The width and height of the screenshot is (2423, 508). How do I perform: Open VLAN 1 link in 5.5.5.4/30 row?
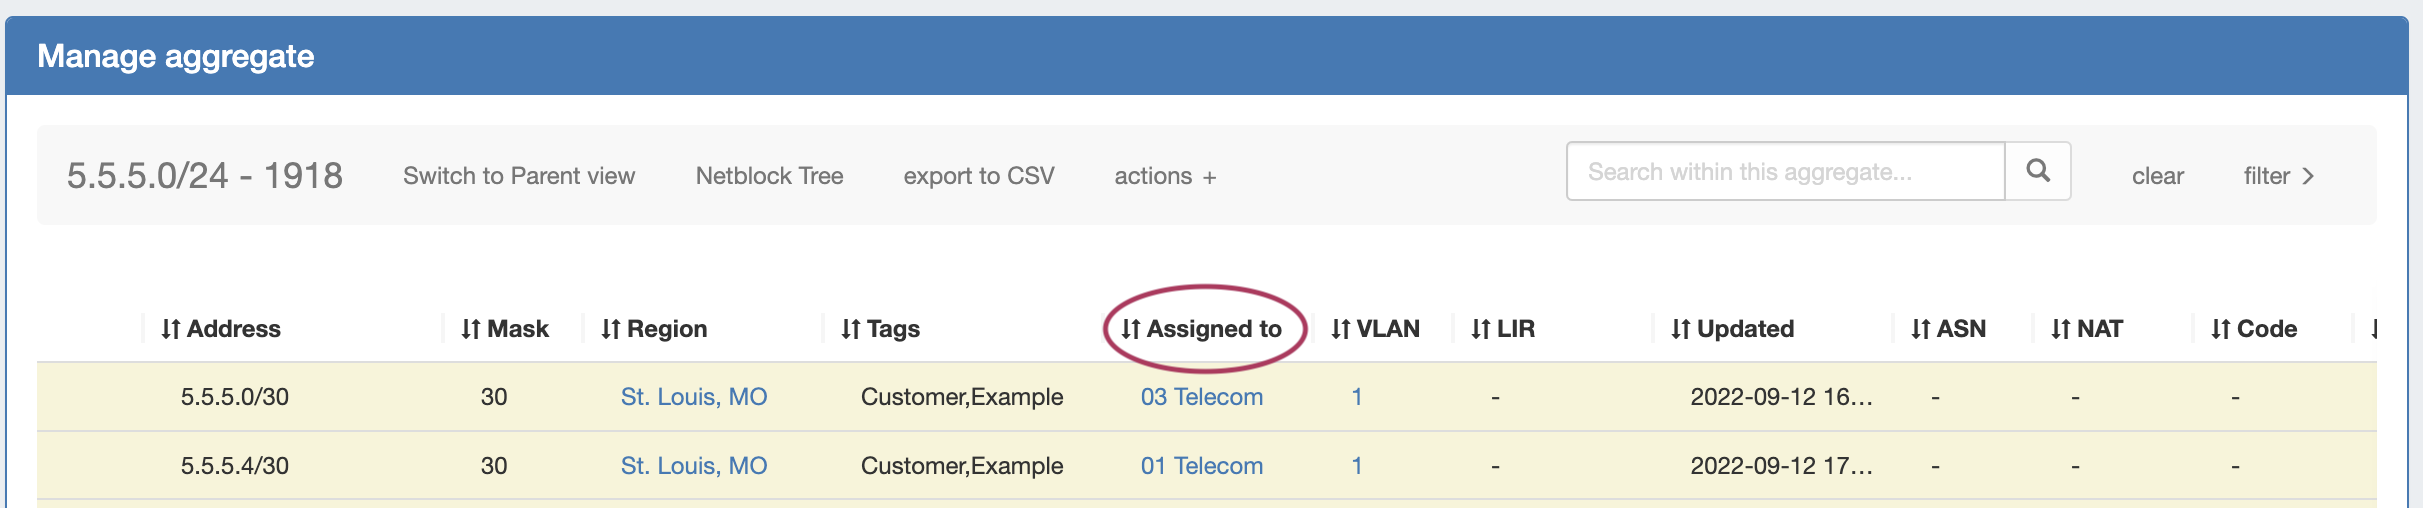point(1357,466)
